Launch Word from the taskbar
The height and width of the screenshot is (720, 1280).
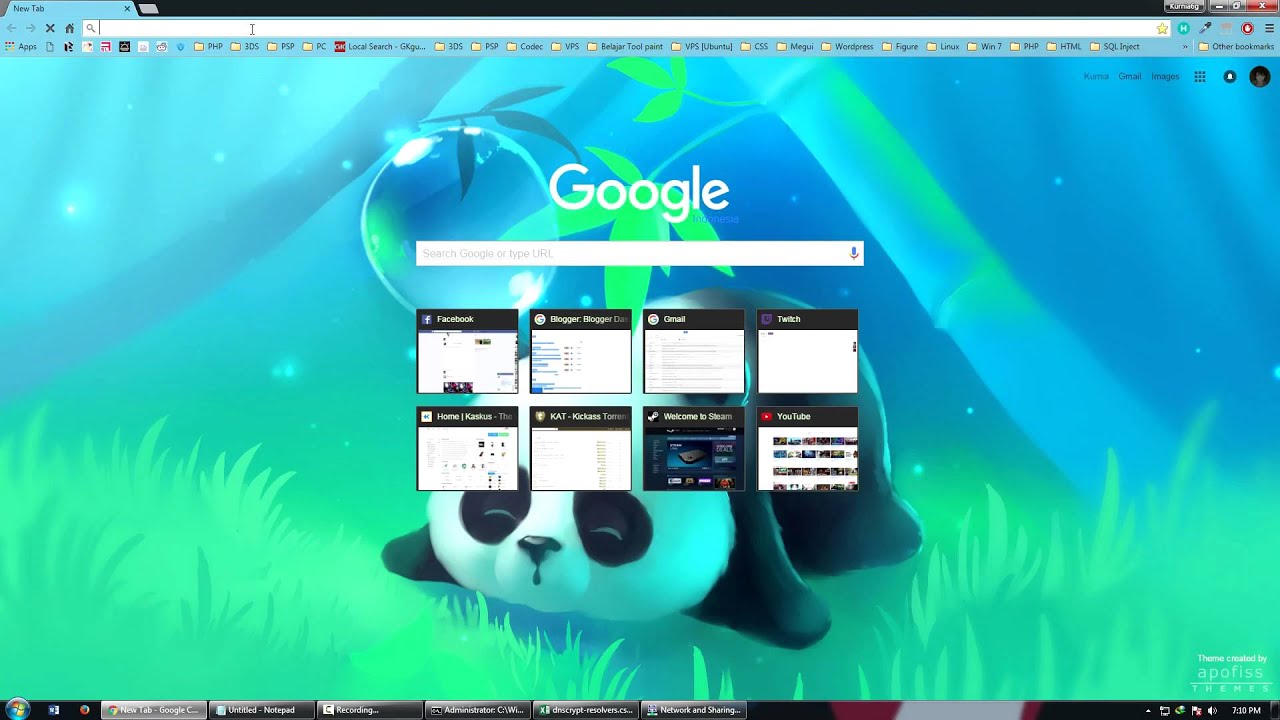pyautogui.click(x=54, y=710)
